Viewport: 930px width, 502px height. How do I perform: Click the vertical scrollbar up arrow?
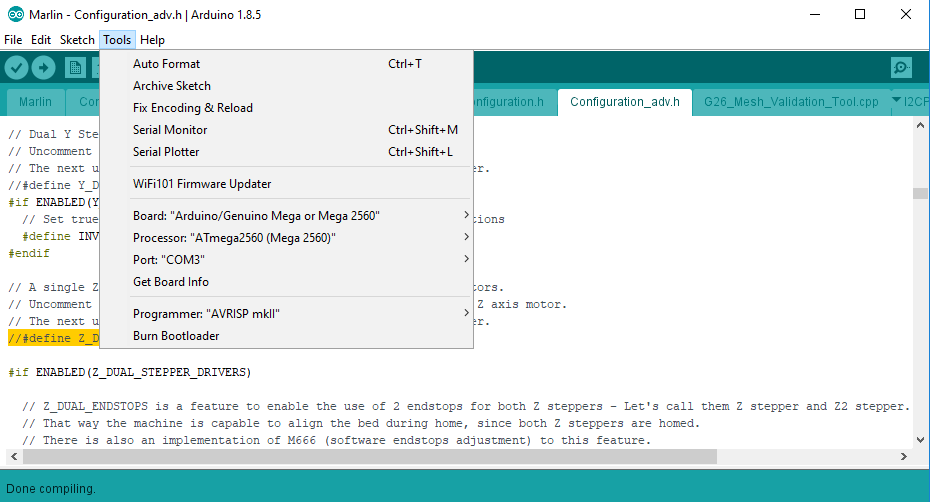(920, 125)
